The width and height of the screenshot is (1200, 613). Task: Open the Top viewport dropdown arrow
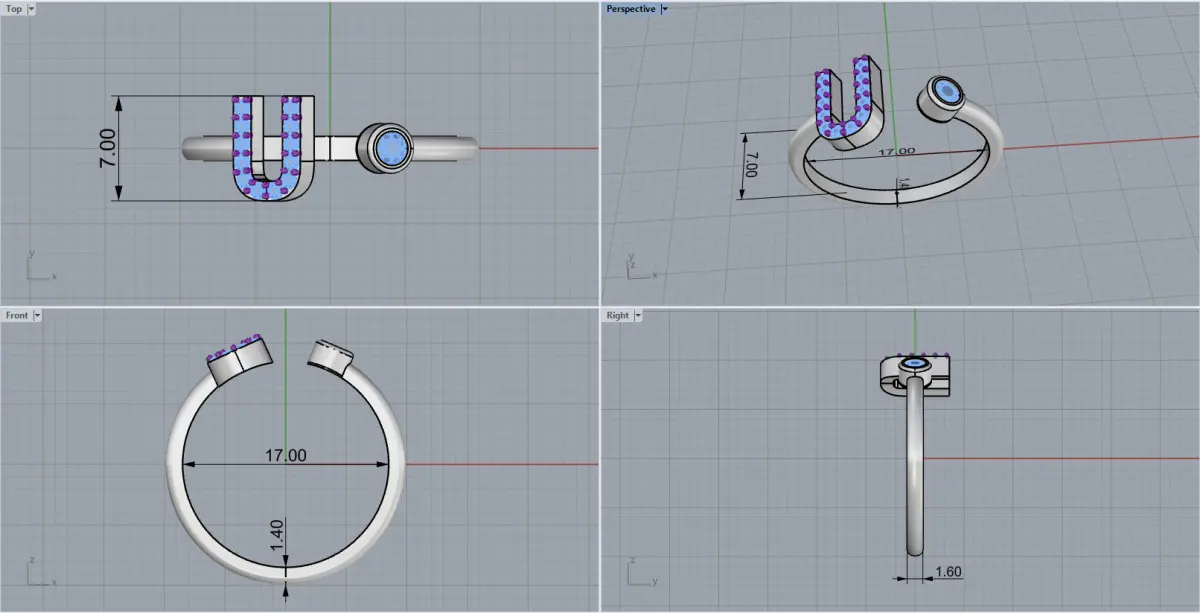(x=33, y=9)
